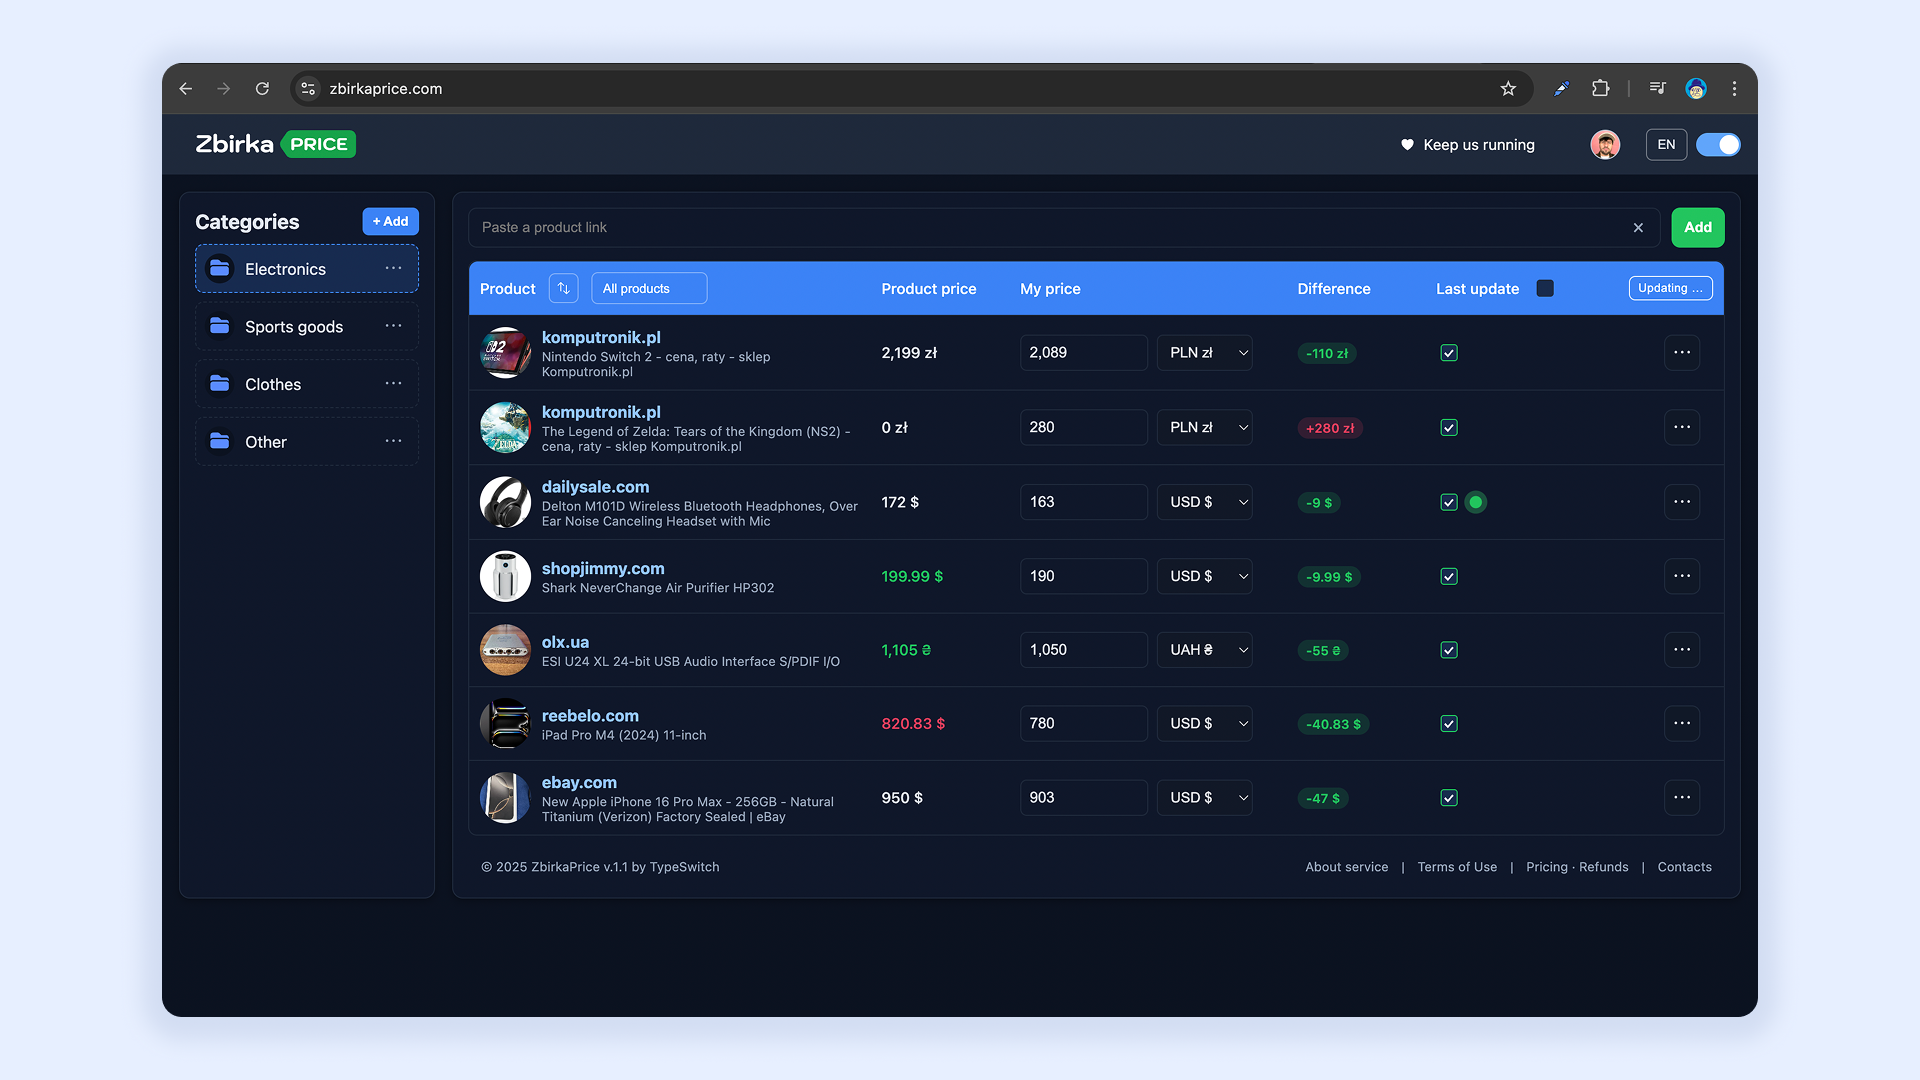
Task: Uncheck update checkbox for Shark Air Purifier
Action: click(1449, 577)
